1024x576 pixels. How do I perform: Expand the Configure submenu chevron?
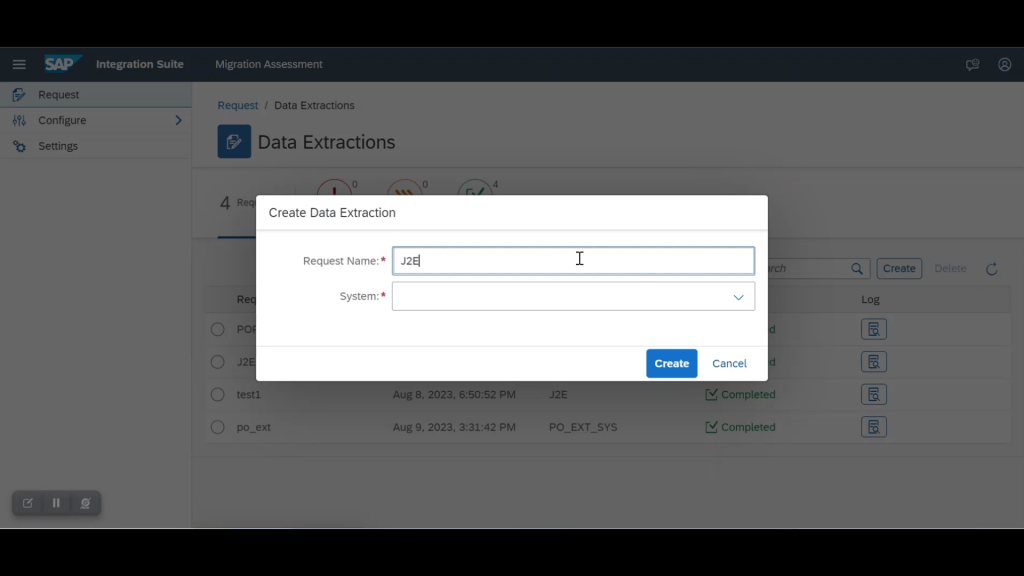(x=178, y=120)
